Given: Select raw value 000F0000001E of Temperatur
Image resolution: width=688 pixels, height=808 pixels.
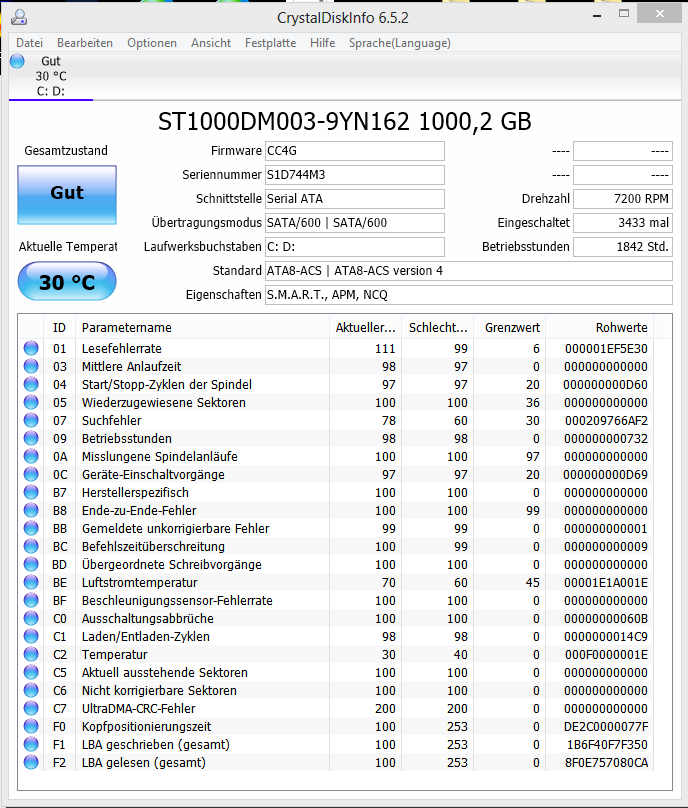Looking at the screenshot, I should tap(606, 654).
